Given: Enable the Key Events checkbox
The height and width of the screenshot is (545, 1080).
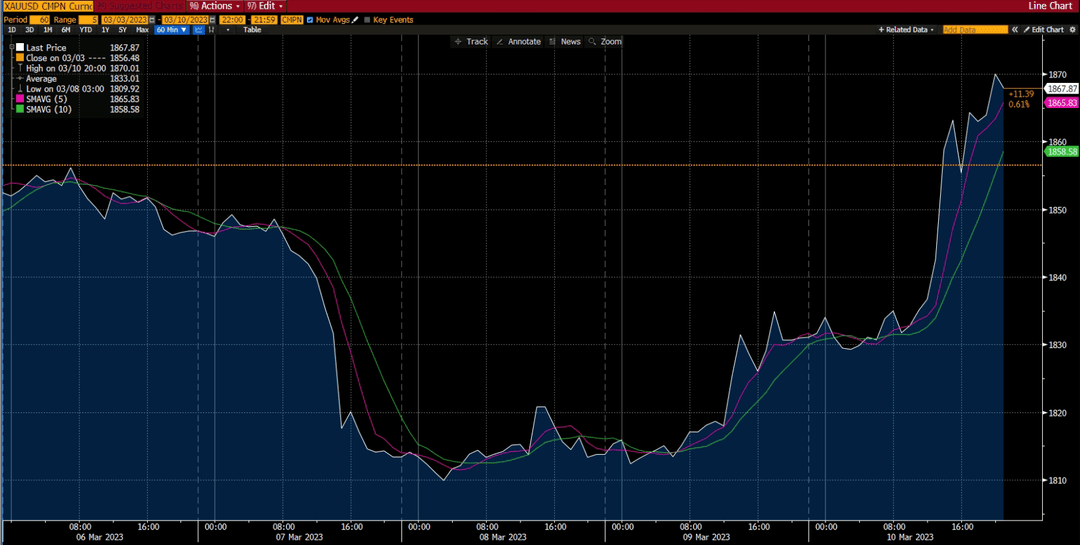Looking at the screenshot, I should tap(367, 20).
